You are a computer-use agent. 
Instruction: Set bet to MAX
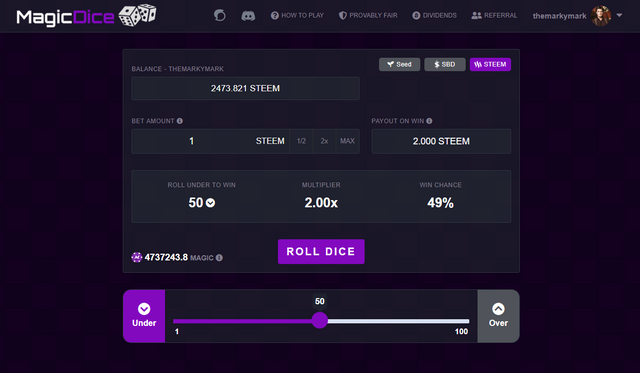click(347, 141)
